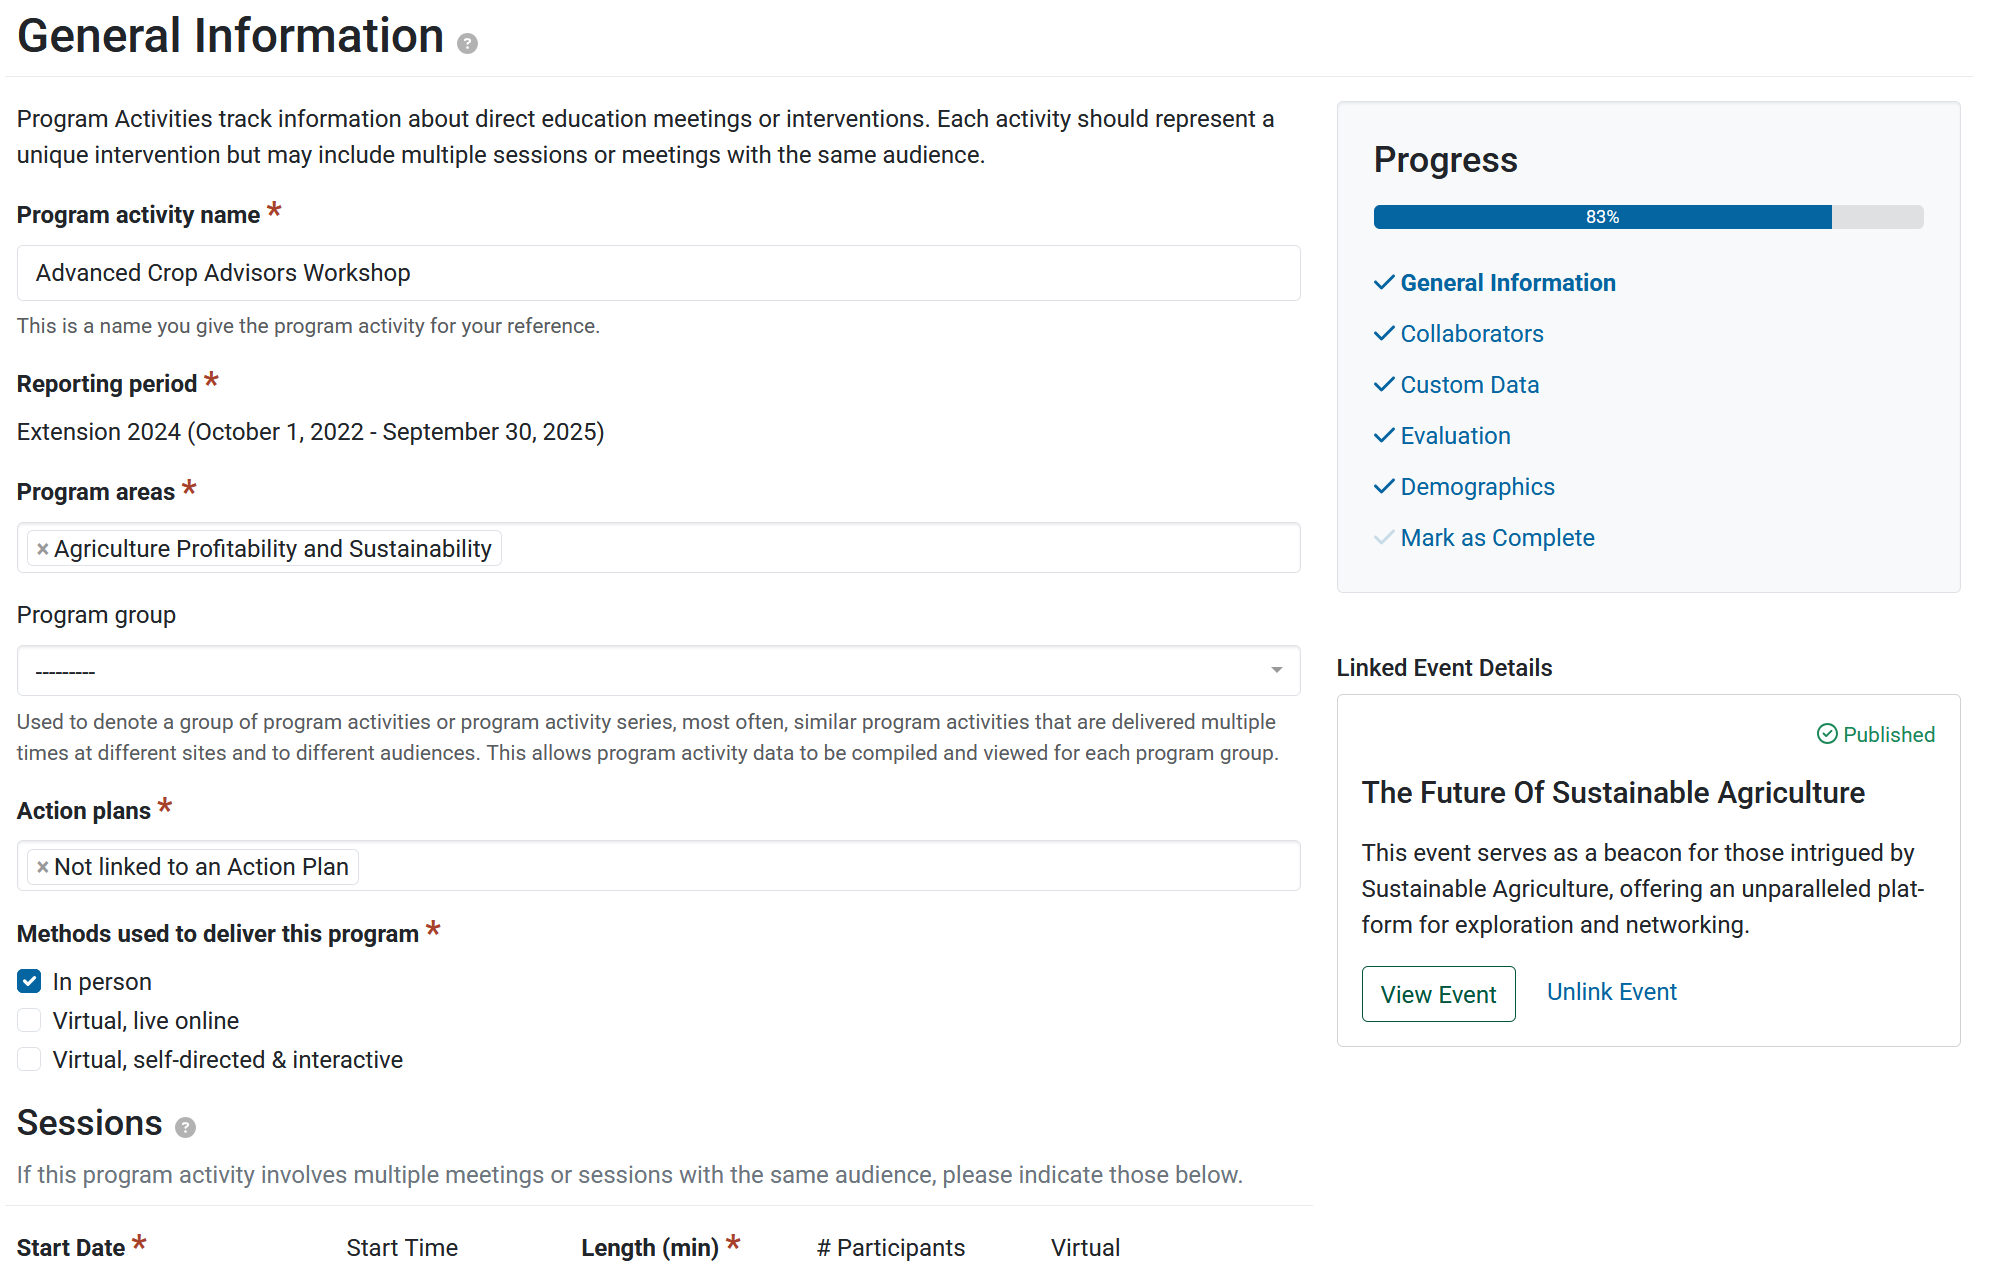Uncheck the In person method checkbox
Screen dimensions: 1998x1266
29,981
